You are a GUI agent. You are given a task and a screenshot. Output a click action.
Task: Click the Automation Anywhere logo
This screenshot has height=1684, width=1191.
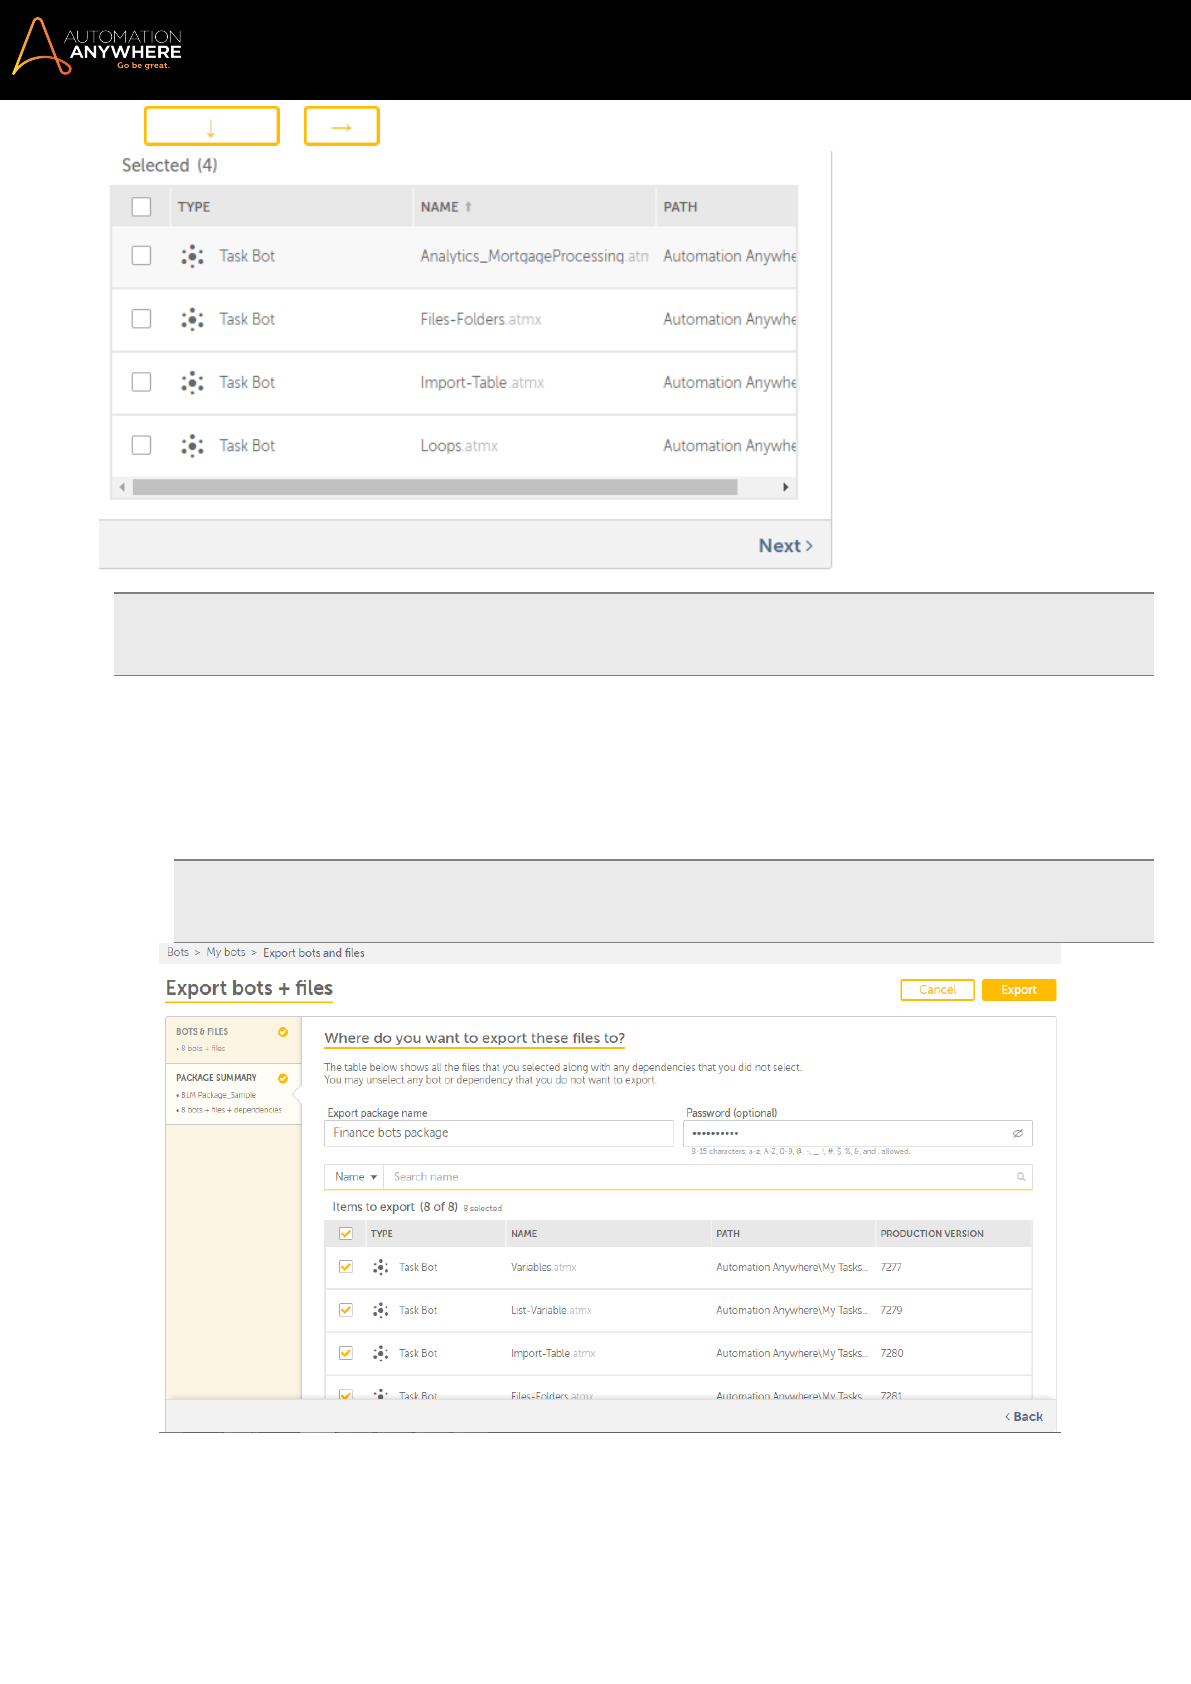tap(97, 46)
